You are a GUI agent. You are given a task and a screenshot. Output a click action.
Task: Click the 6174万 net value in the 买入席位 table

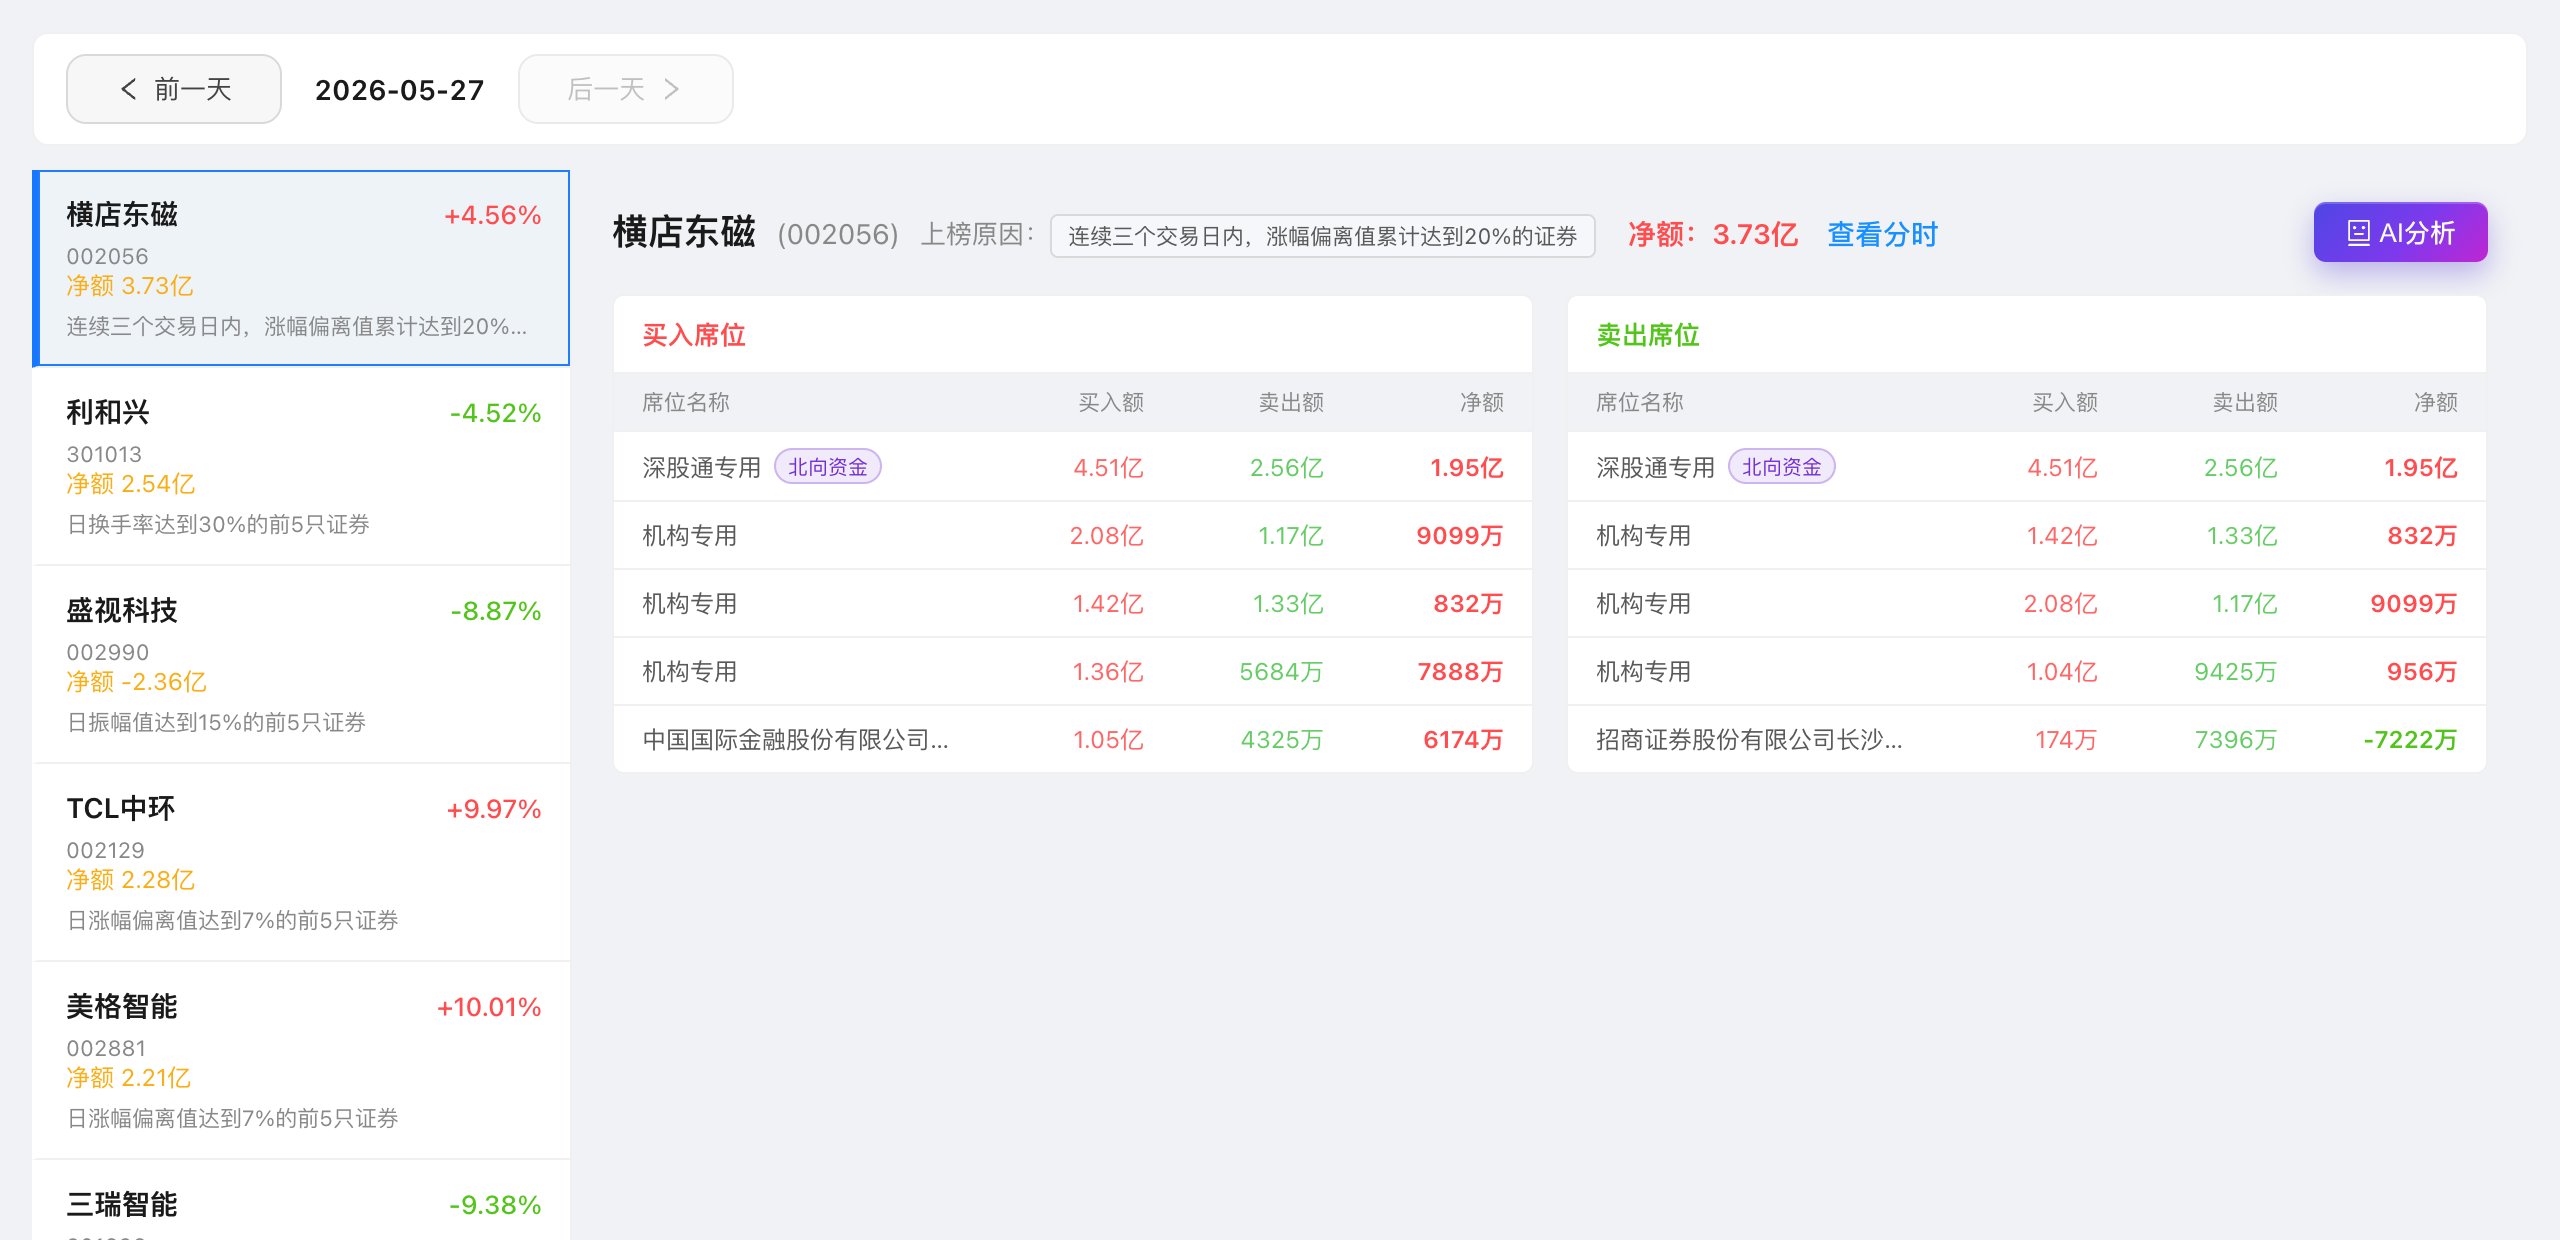pos(1463,739)
